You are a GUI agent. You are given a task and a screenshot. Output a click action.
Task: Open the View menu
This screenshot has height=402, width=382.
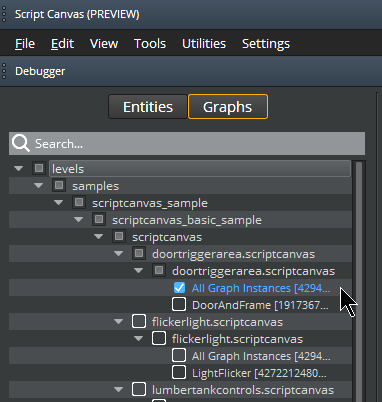(x=104, y=44)
